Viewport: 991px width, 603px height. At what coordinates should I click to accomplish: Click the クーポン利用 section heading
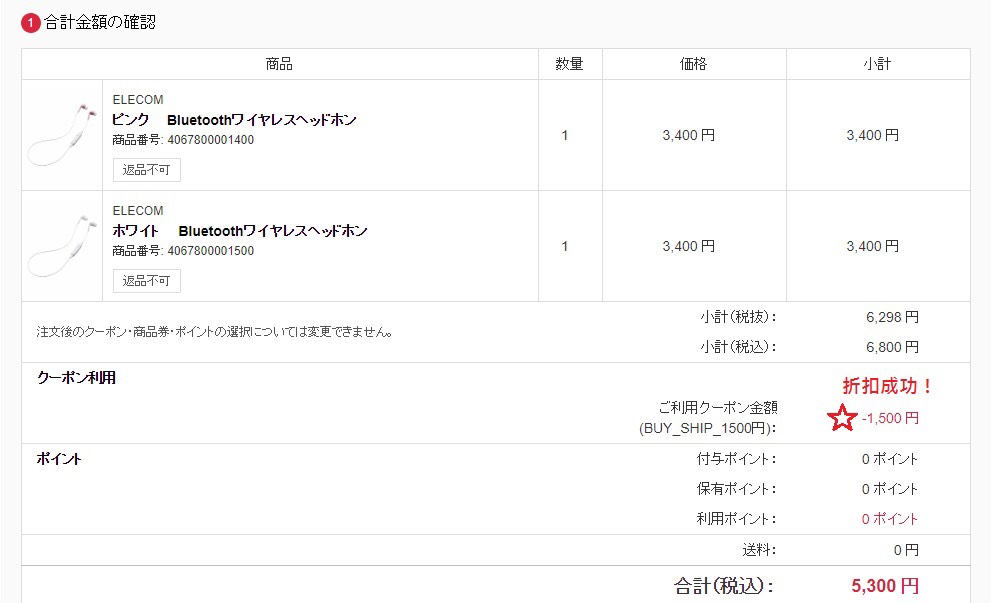(76, 378)
